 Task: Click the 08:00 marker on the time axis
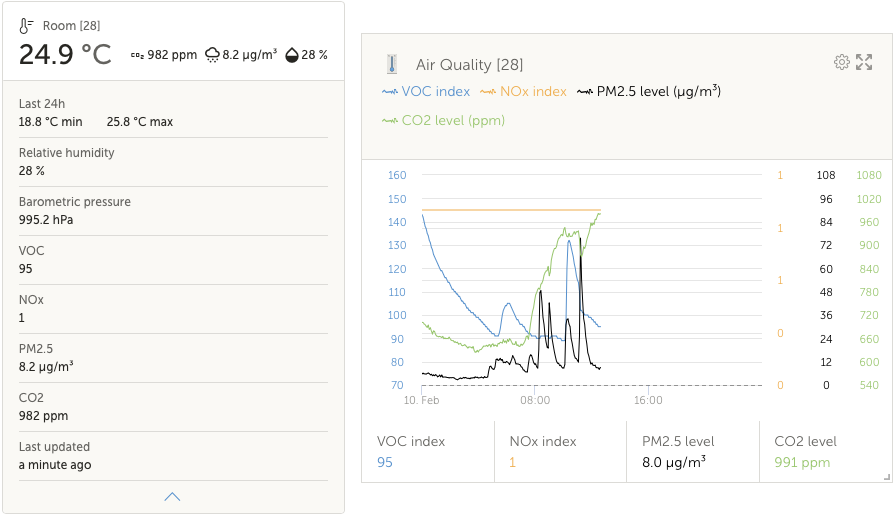click(x=535, y=401)
